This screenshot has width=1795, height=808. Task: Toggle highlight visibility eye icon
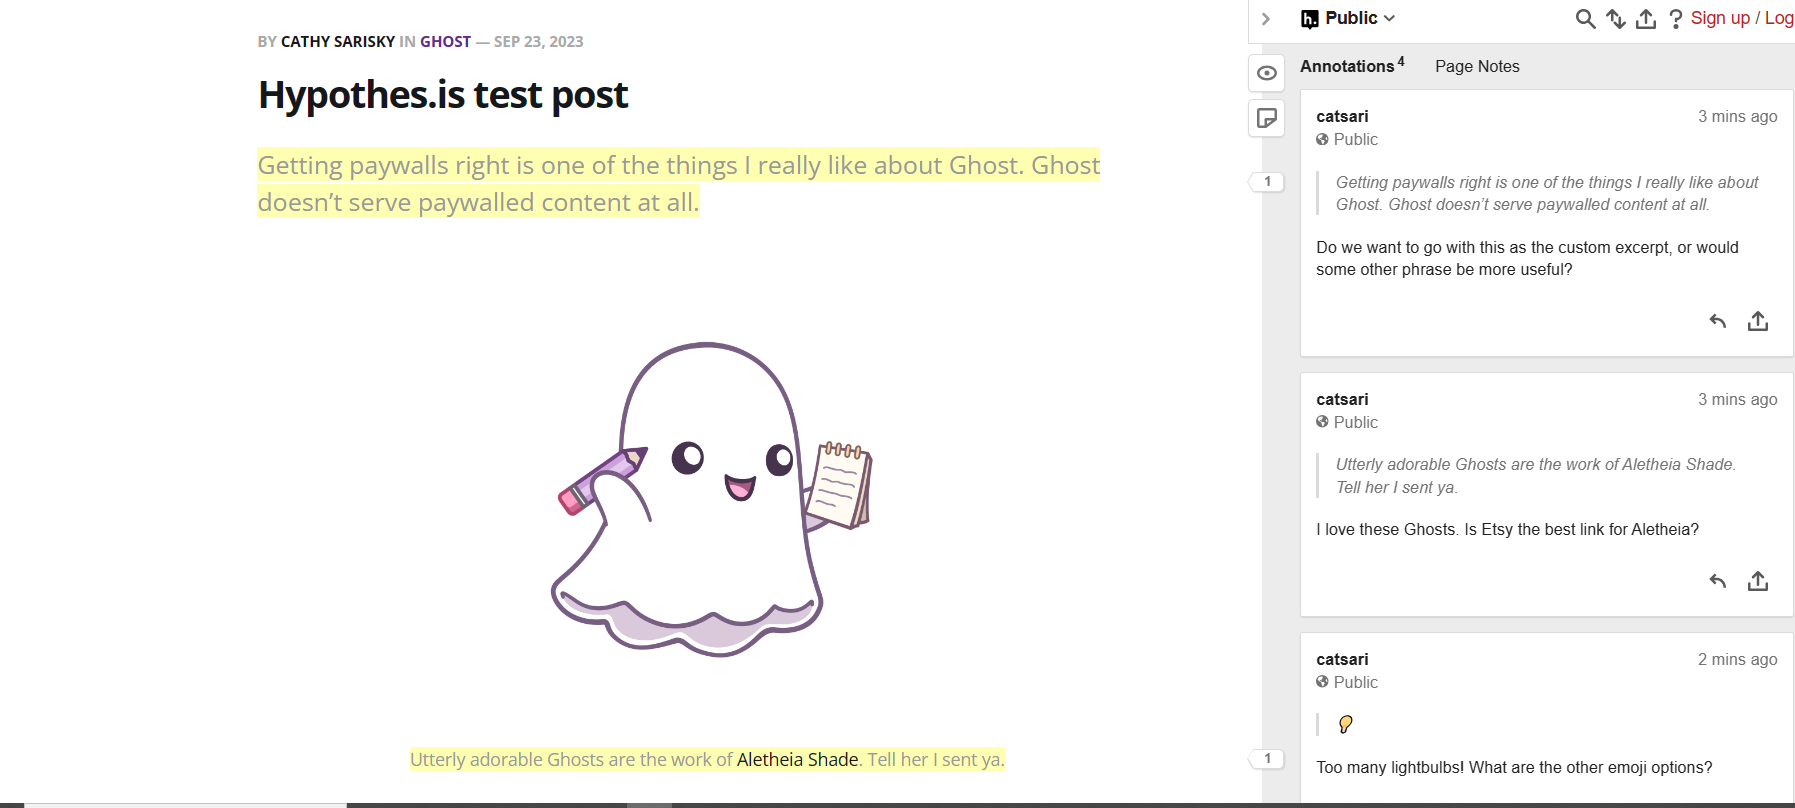click(x=1267, y=73)
